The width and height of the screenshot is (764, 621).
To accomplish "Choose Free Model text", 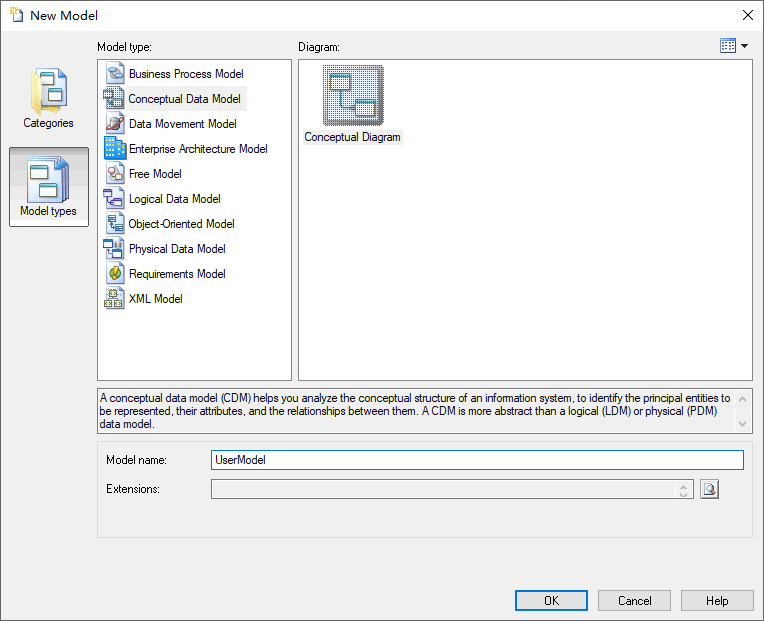I will pyautogui.click(x=155, y=174).
